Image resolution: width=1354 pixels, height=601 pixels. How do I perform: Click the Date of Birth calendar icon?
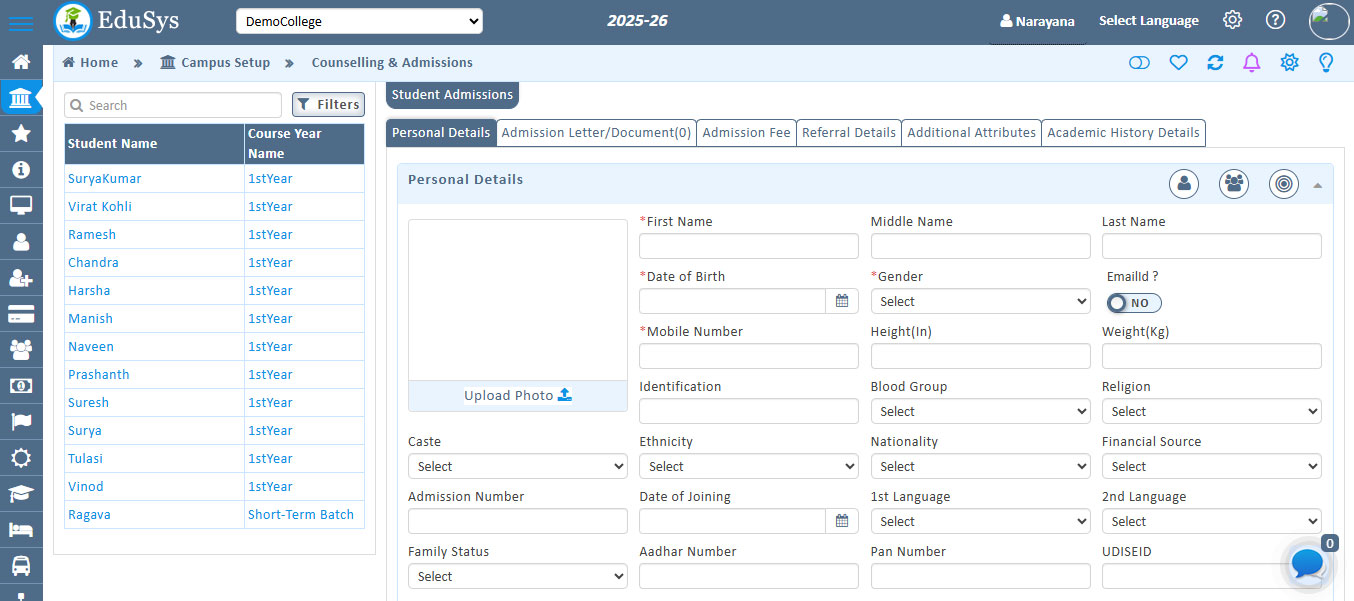click(x=842, y=301)
